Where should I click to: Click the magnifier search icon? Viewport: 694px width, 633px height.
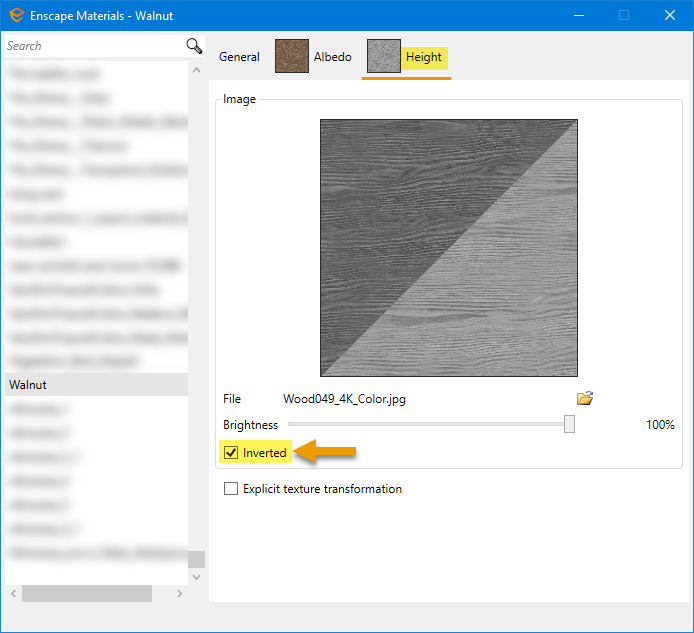[194, 46]
